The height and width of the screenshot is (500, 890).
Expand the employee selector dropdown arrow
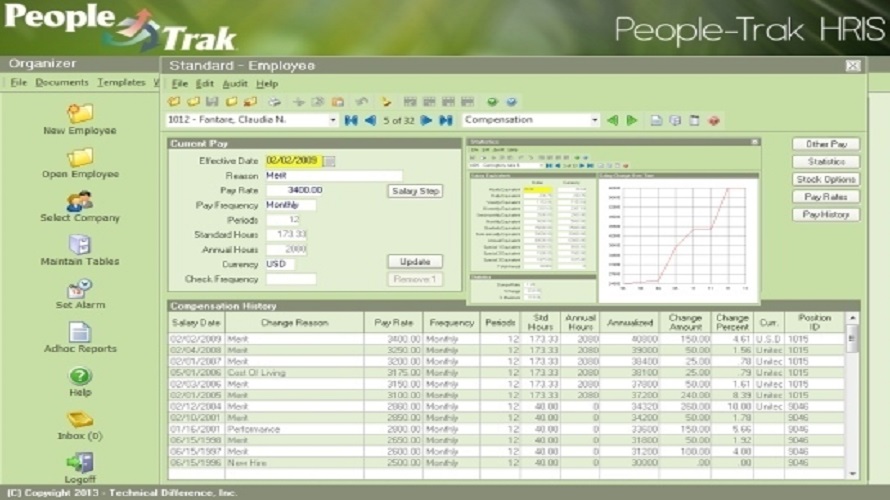(333, 120)
